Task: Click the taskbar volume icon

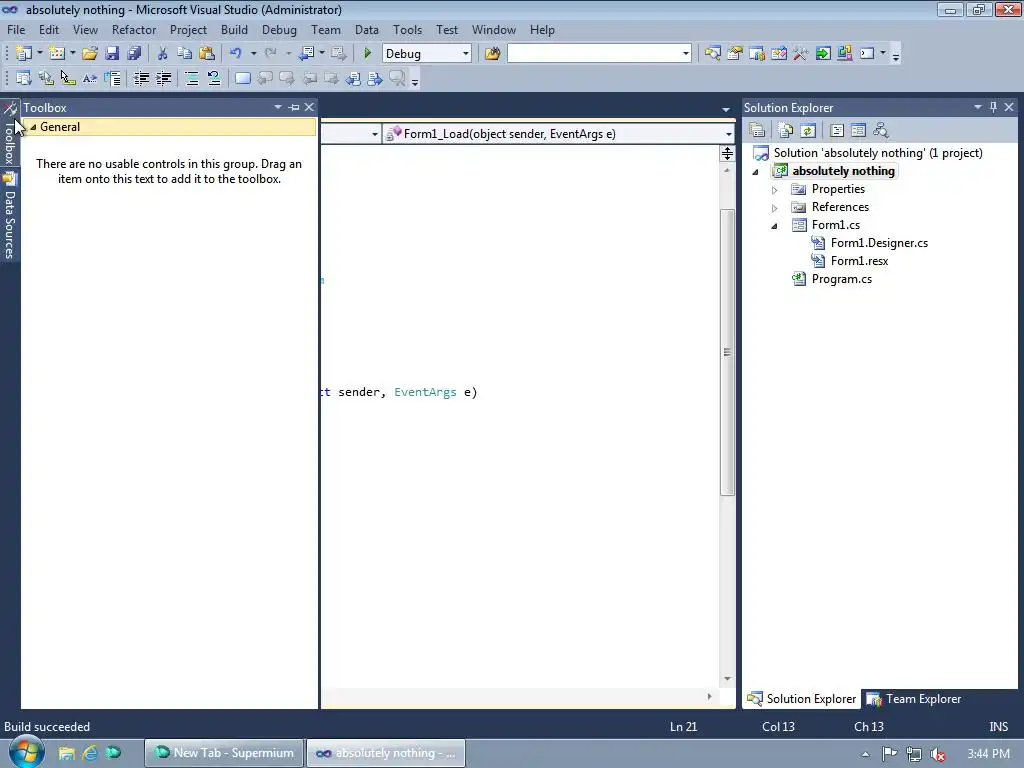Action: point(938,754)
